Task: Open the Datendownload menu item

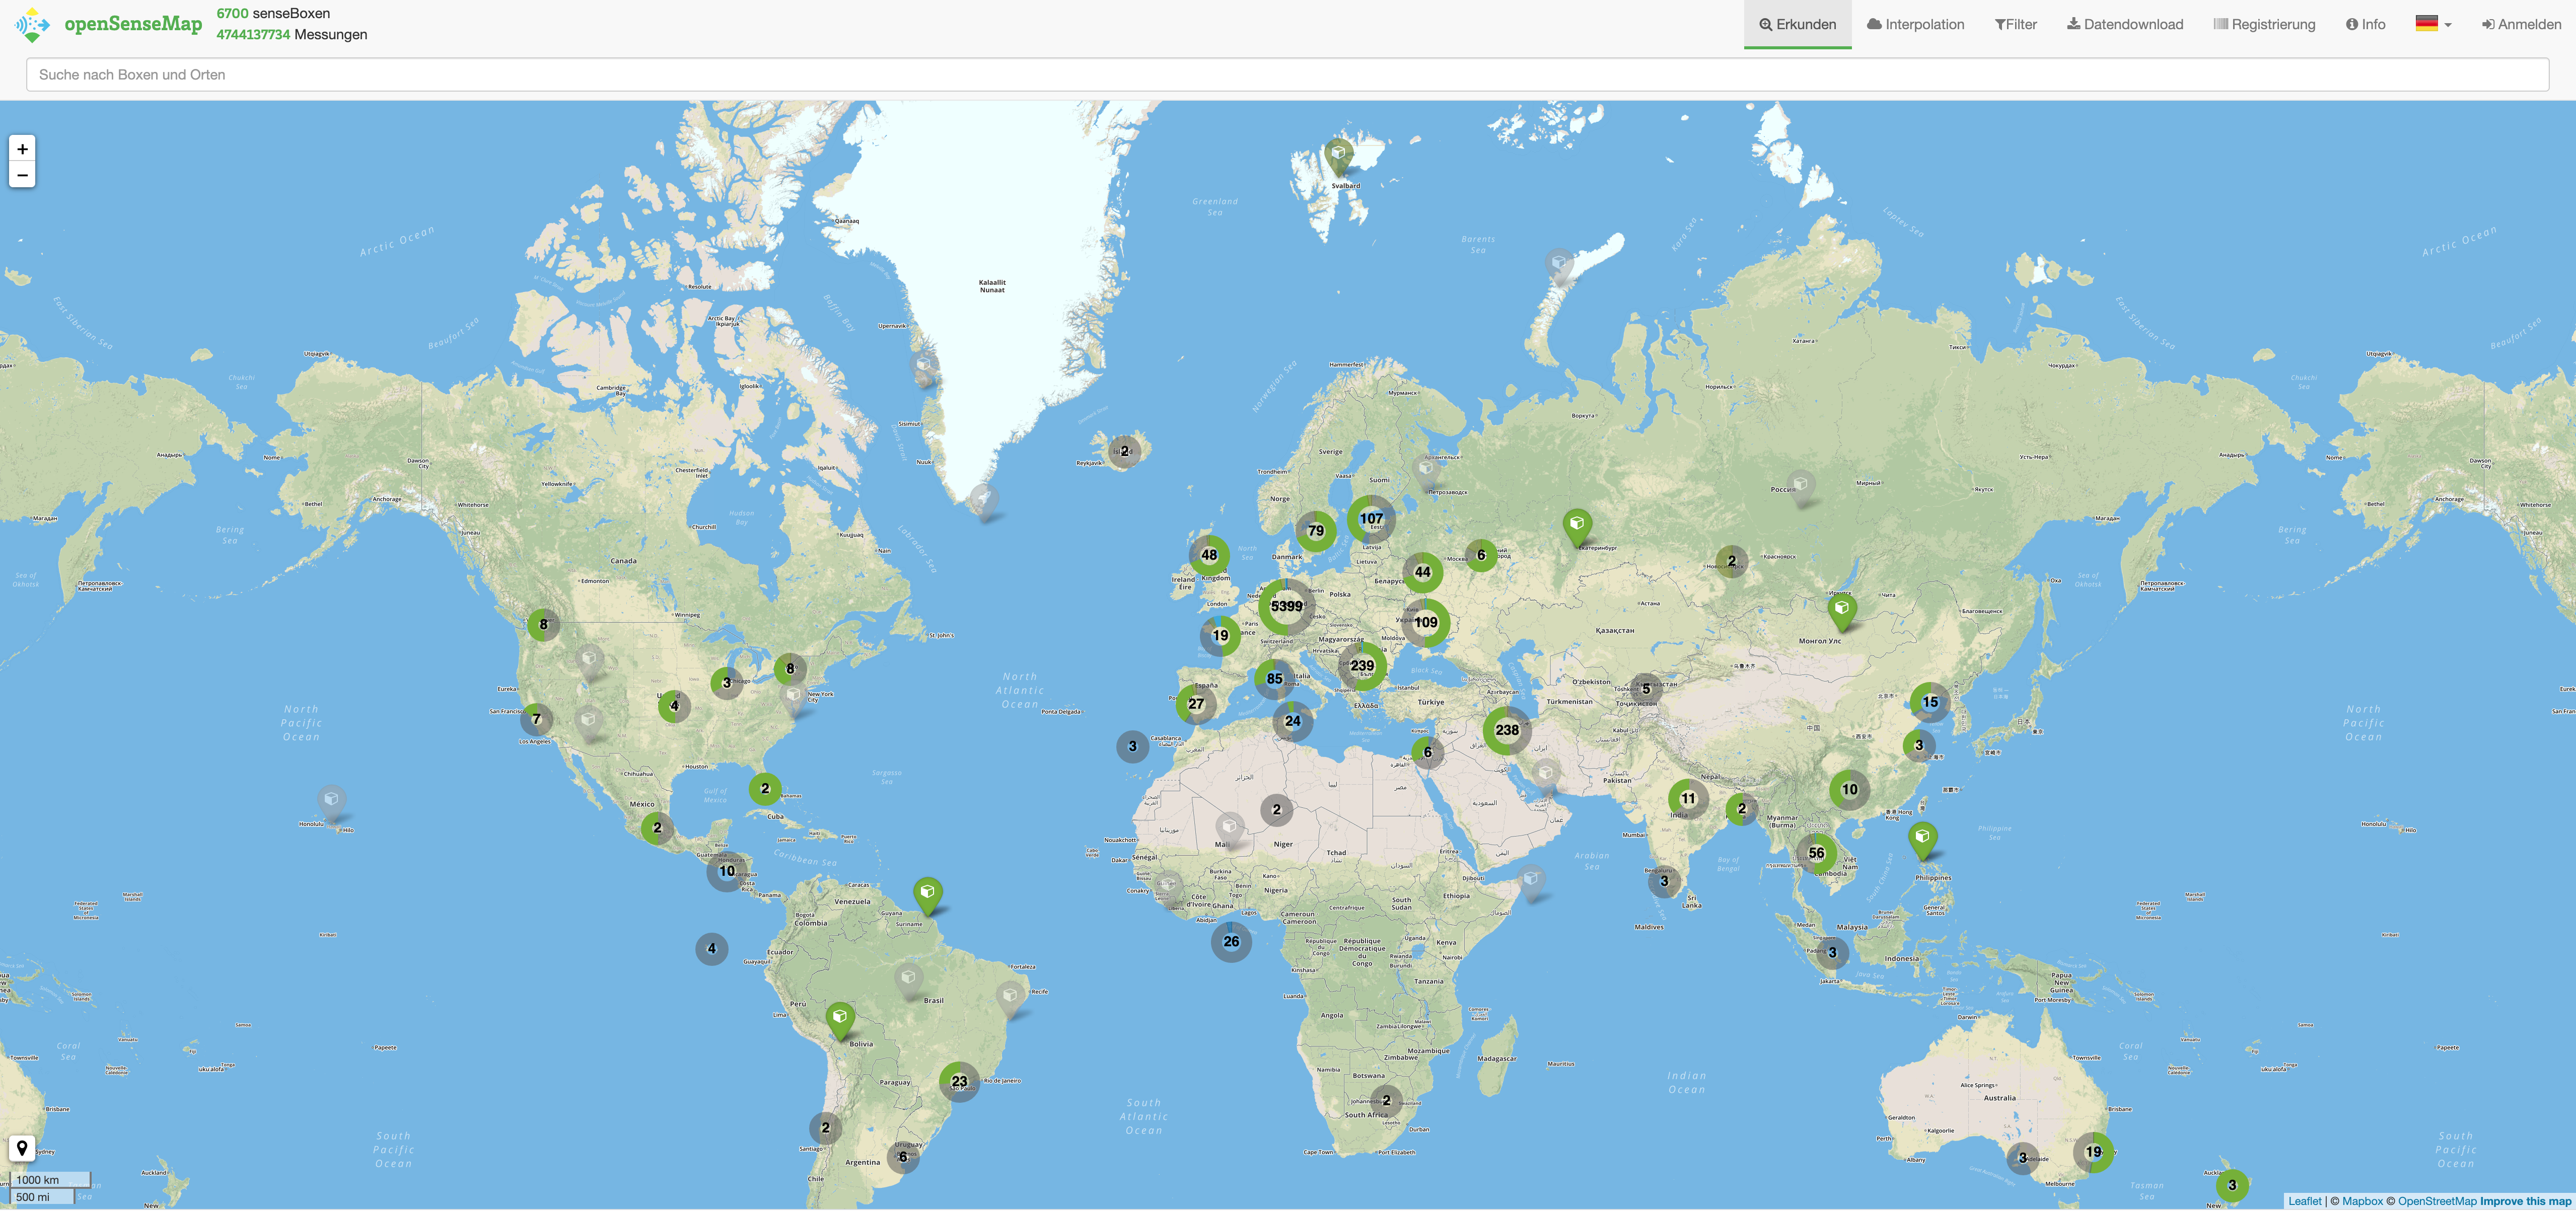Action: coord(2125,24)
